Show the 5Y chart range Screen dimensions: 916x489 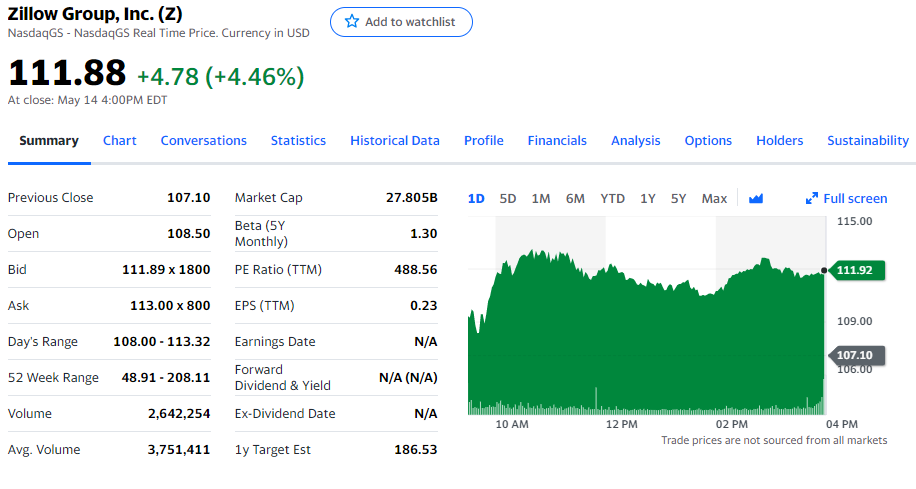coord(678,199)
